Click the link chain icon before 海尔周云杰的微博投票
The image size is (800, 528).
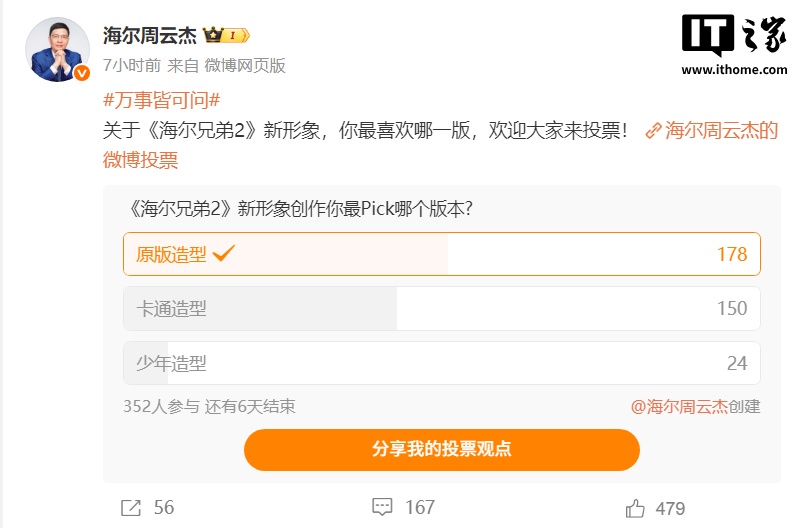point(653,131)
